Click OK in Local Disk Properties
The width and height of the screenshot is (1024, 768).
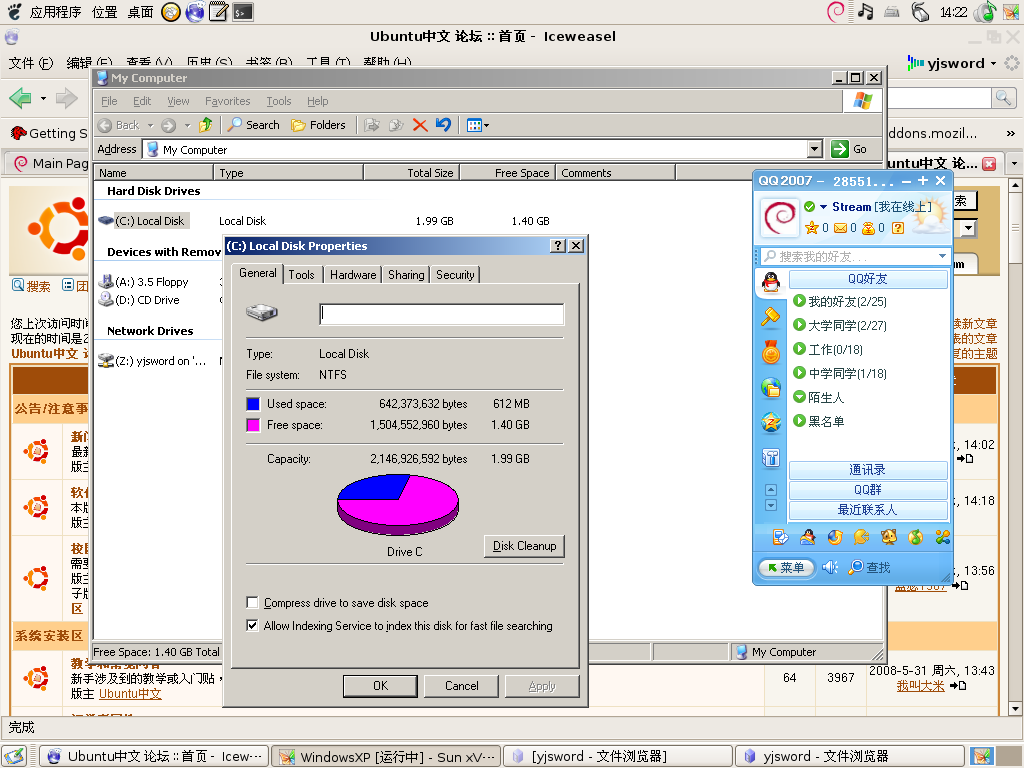[380, 686]
